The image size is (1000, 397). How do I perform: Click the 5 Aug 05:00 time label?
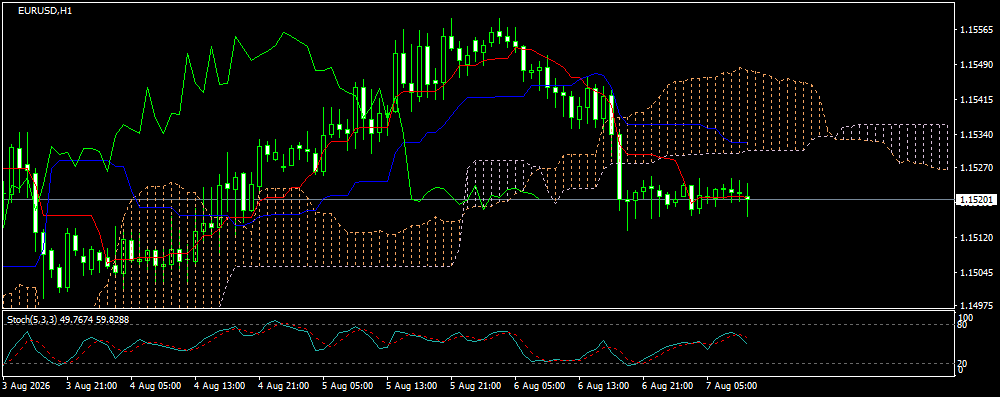348,386
